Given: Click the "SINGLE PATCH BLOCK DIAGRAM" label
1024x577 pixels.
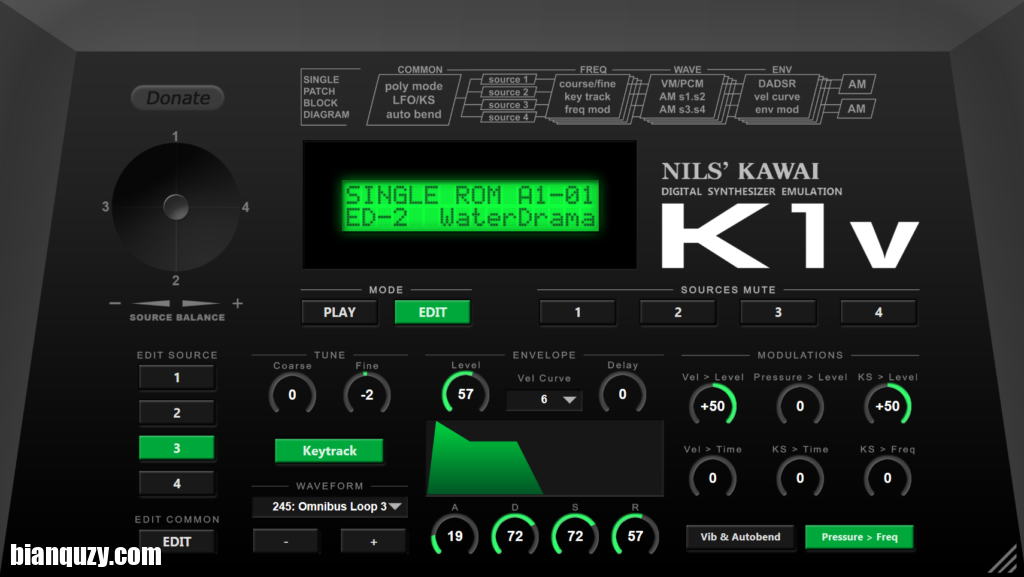Looking at the screenshot, I should (326, 97).
